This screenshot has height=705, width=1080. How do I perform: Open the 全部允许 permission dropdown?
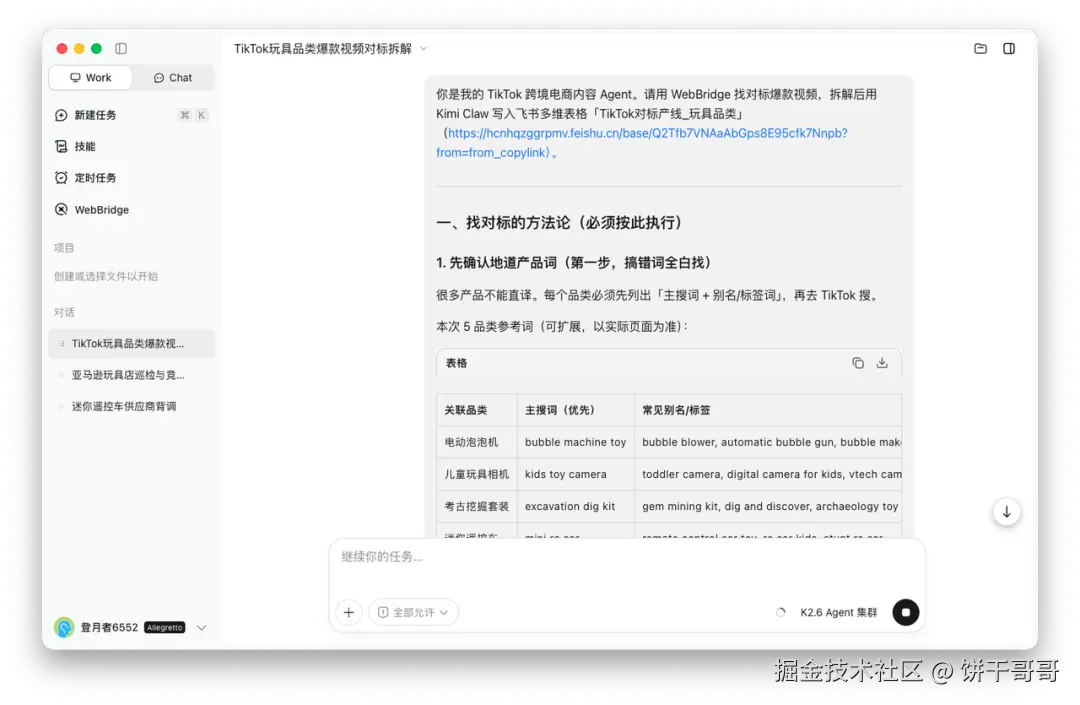(x=413, y=612)
